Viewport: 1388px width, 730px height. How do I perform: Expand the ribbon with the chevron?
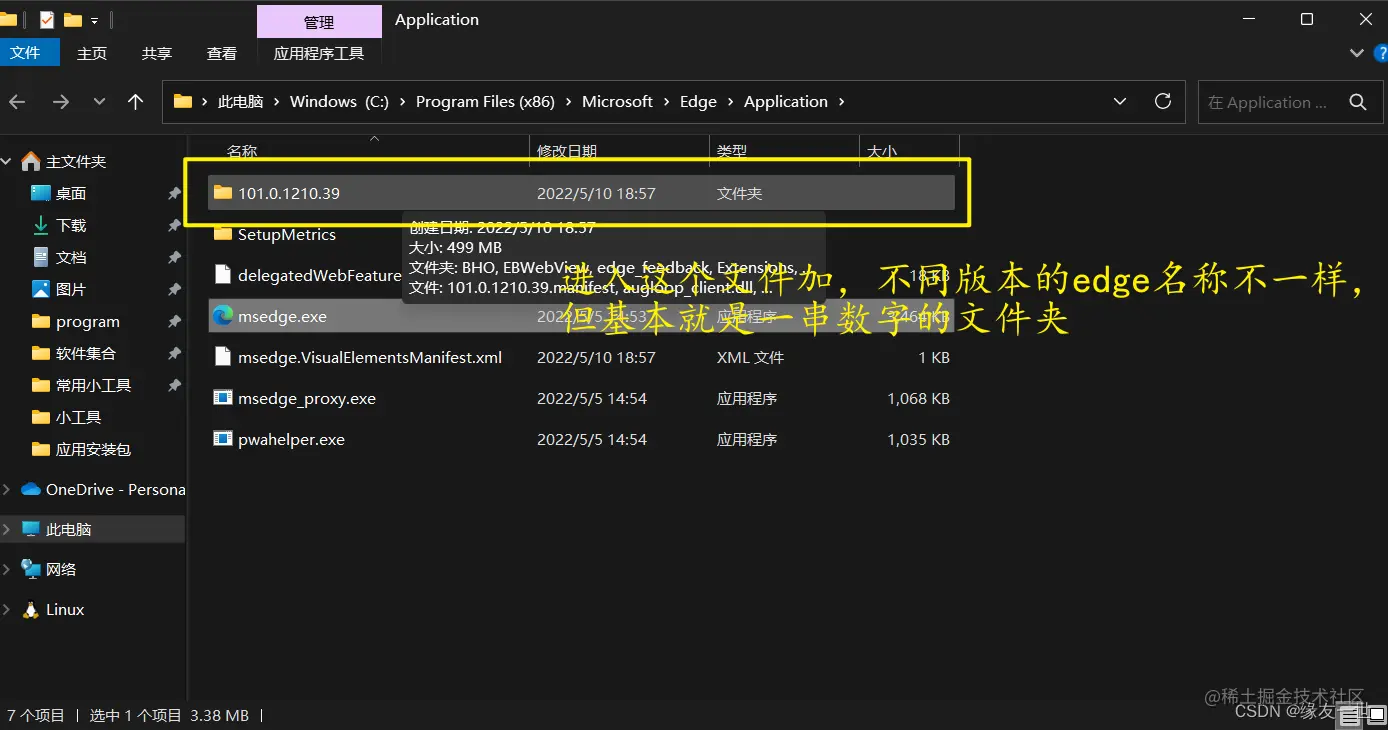click(x=1356, y=53)
